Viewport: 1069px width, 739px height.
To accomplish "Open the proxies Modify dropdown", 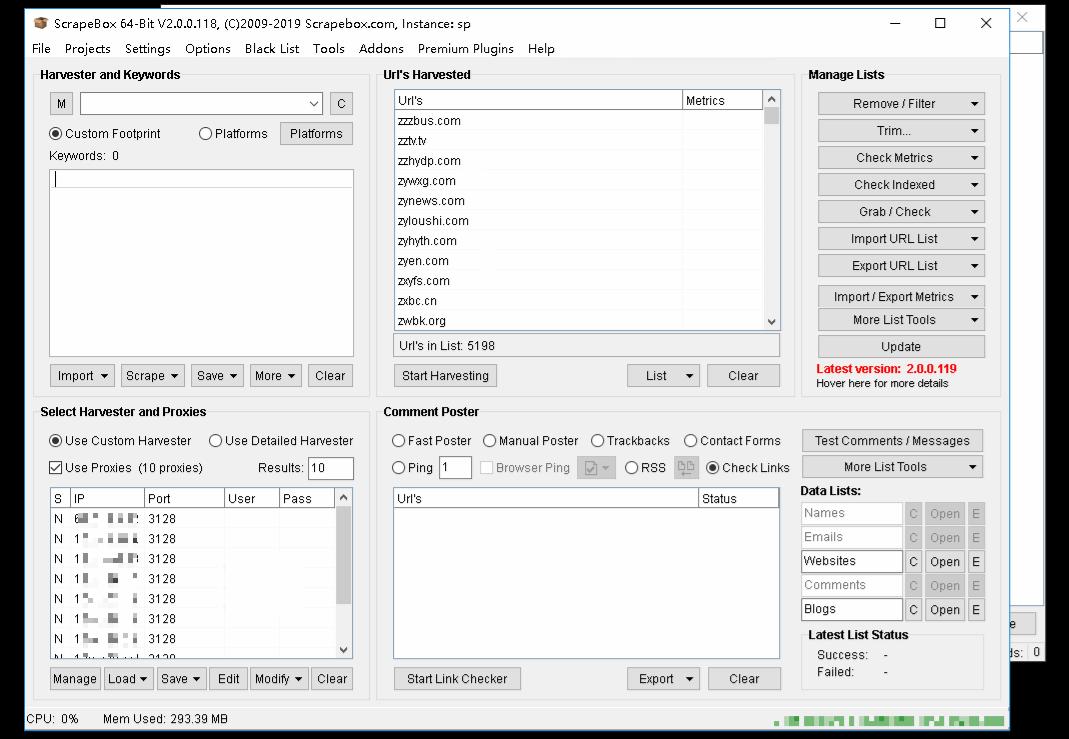I will [280, 679].
